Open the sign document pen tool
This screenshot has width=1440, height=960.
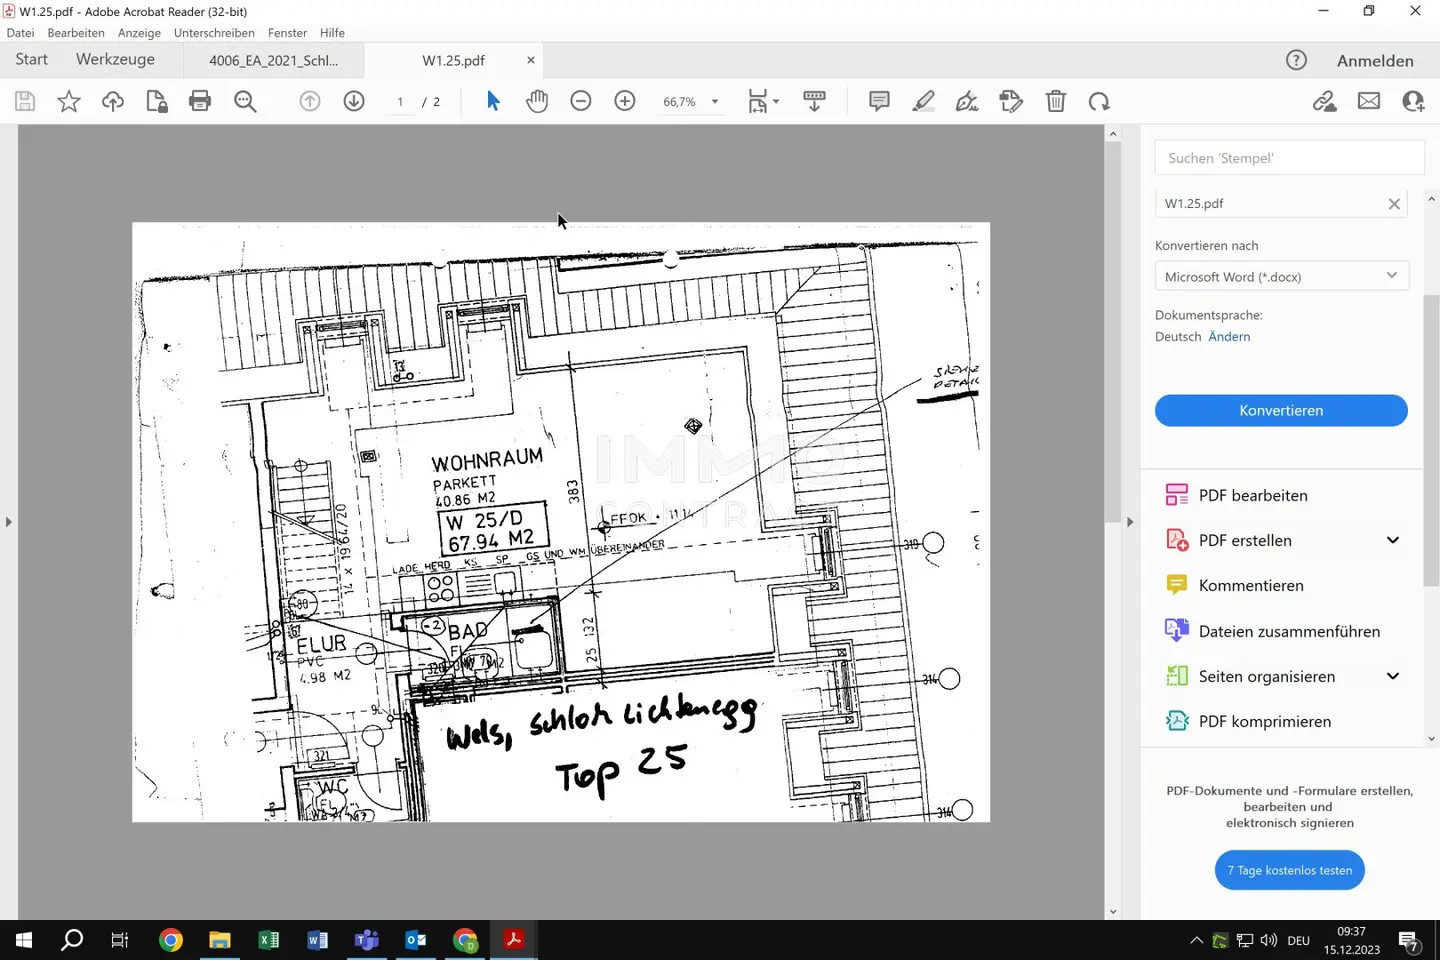pyautogui.click(x=967, y=101)
